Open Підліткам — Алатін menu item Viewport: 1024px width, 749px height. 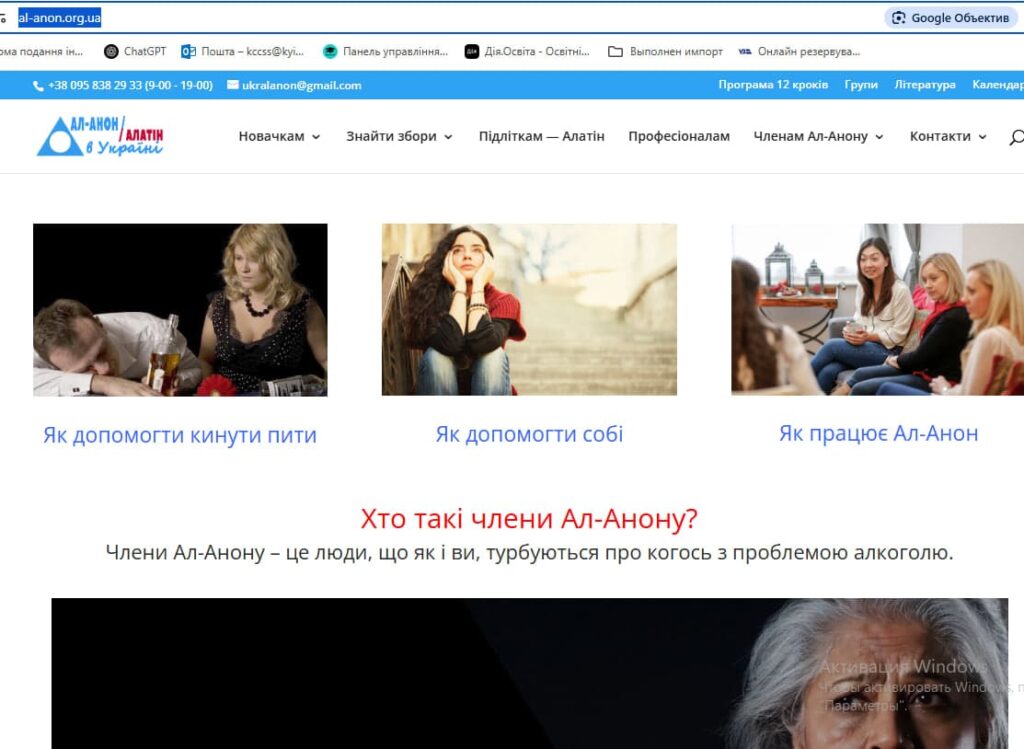point(541,136)
